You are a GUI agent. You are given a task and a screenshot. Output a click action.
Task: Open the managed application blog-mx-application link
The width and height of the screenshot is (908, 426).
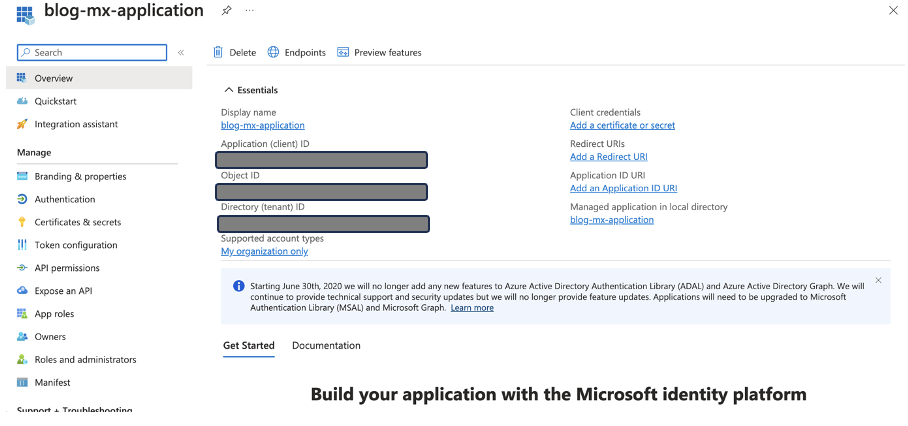tap(612, 219)
